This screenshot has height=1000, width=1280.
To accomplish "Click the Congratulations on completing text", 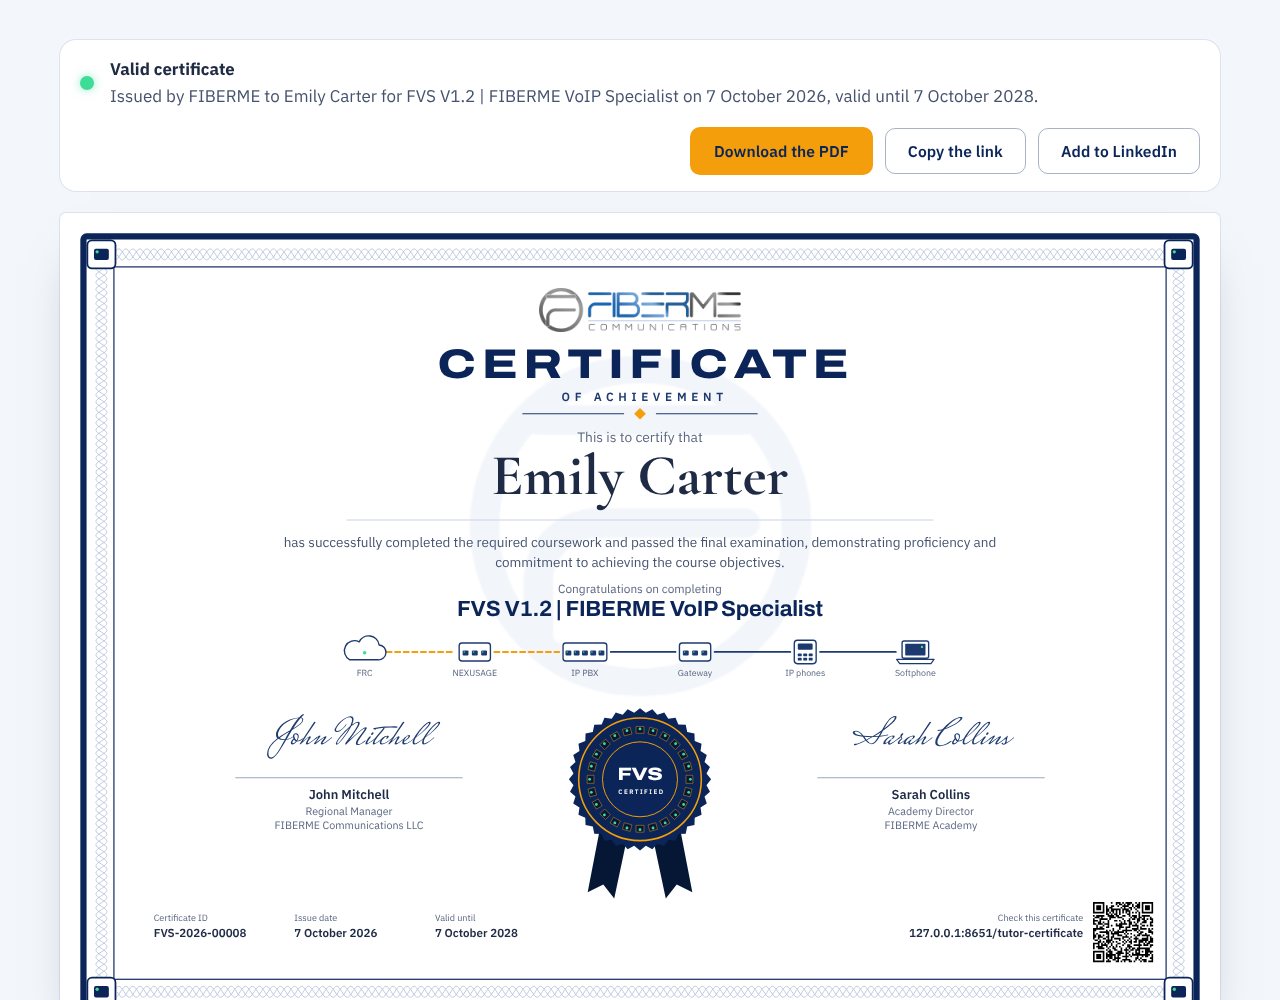I will [640, 589].
